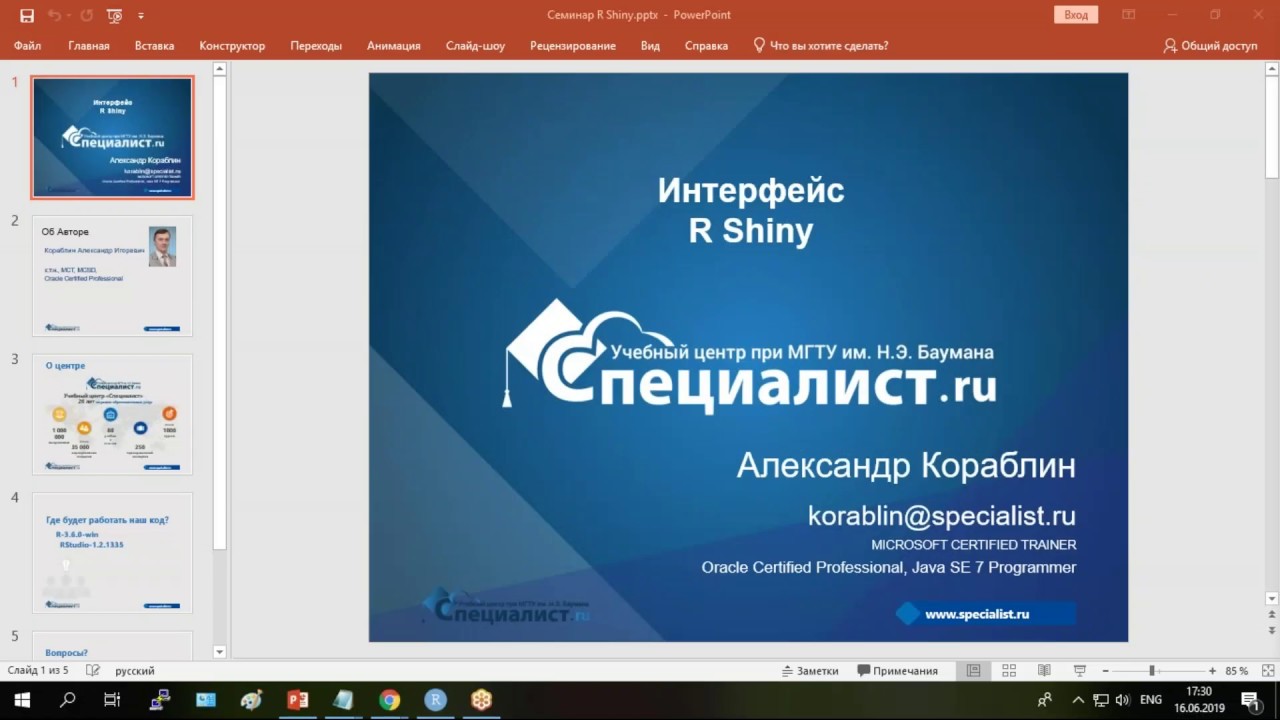The height and width of the screenshot is (720, 1280).
Task: Open the volume control in system tray
Action: point(1122,700)
